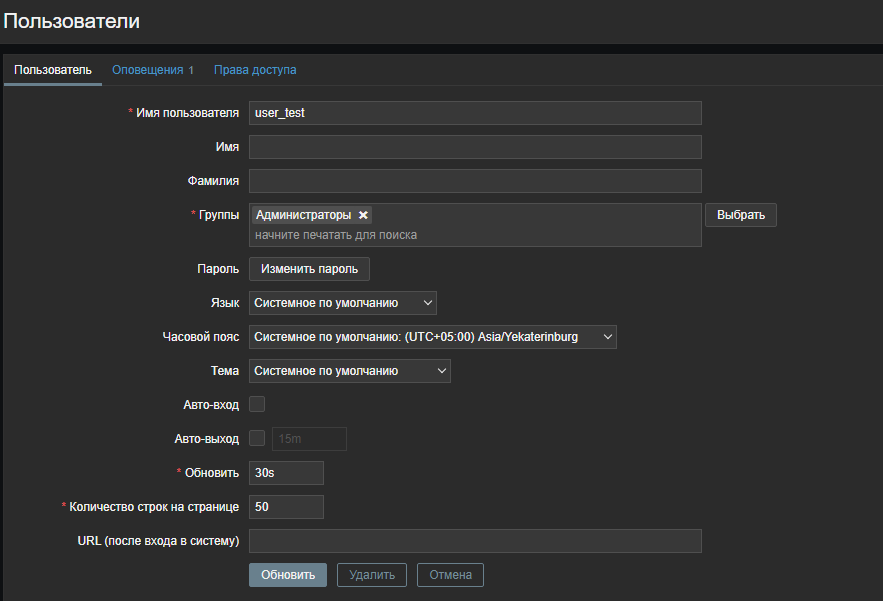Click into the Имя input field
The image size is (883, 601).
[x=475, y=147]
